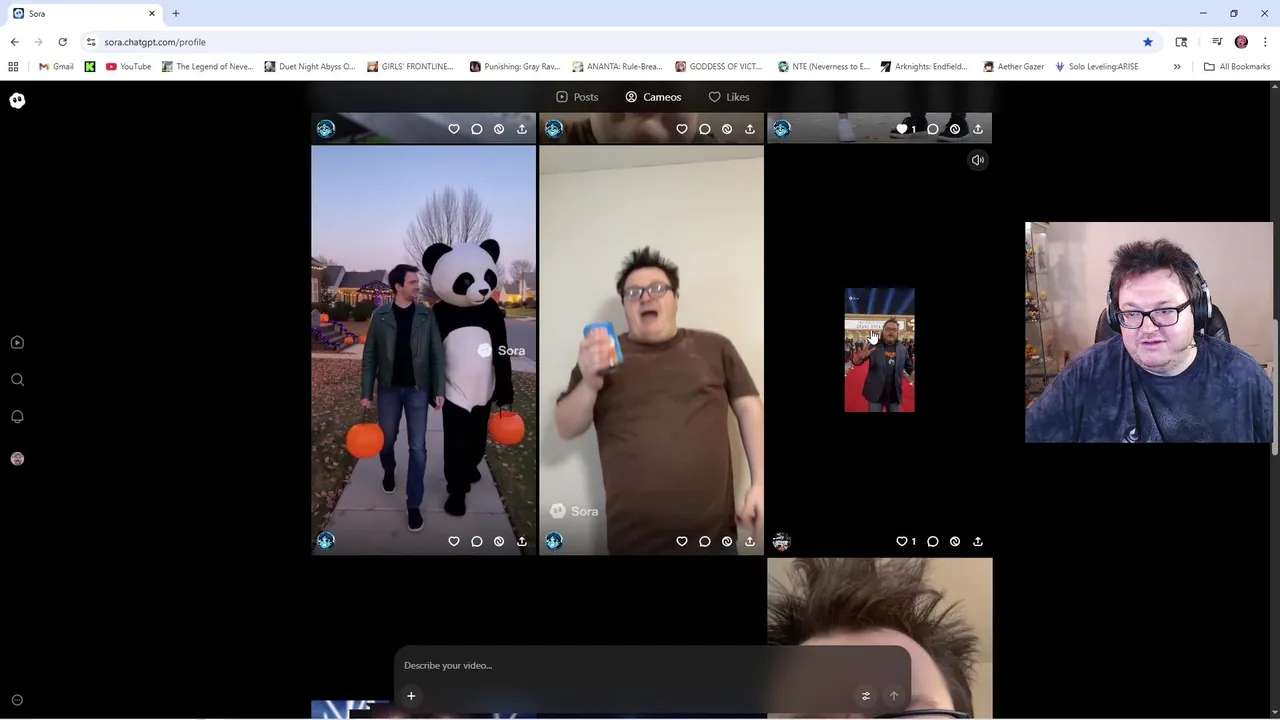
Task: Focus the Describe your video field
Action: click(x=652, y=665)
